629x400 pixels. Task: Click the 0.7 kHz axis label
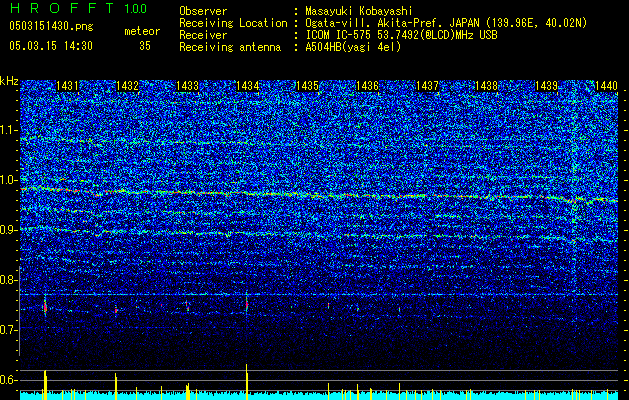coord(8,330)
